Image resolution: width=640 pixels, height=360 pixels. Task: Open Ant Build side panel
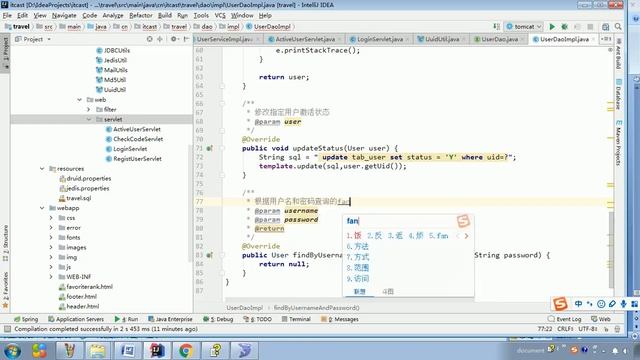618,53
